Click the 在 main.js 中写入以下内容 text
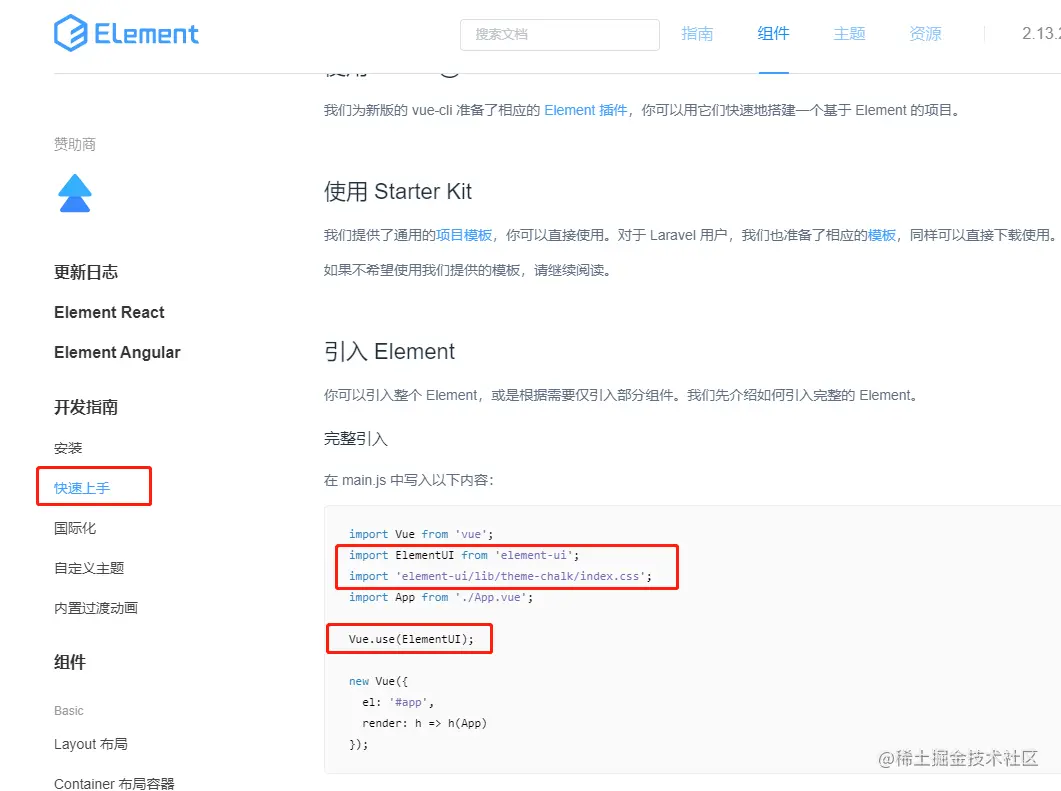 tap(409, 480)
